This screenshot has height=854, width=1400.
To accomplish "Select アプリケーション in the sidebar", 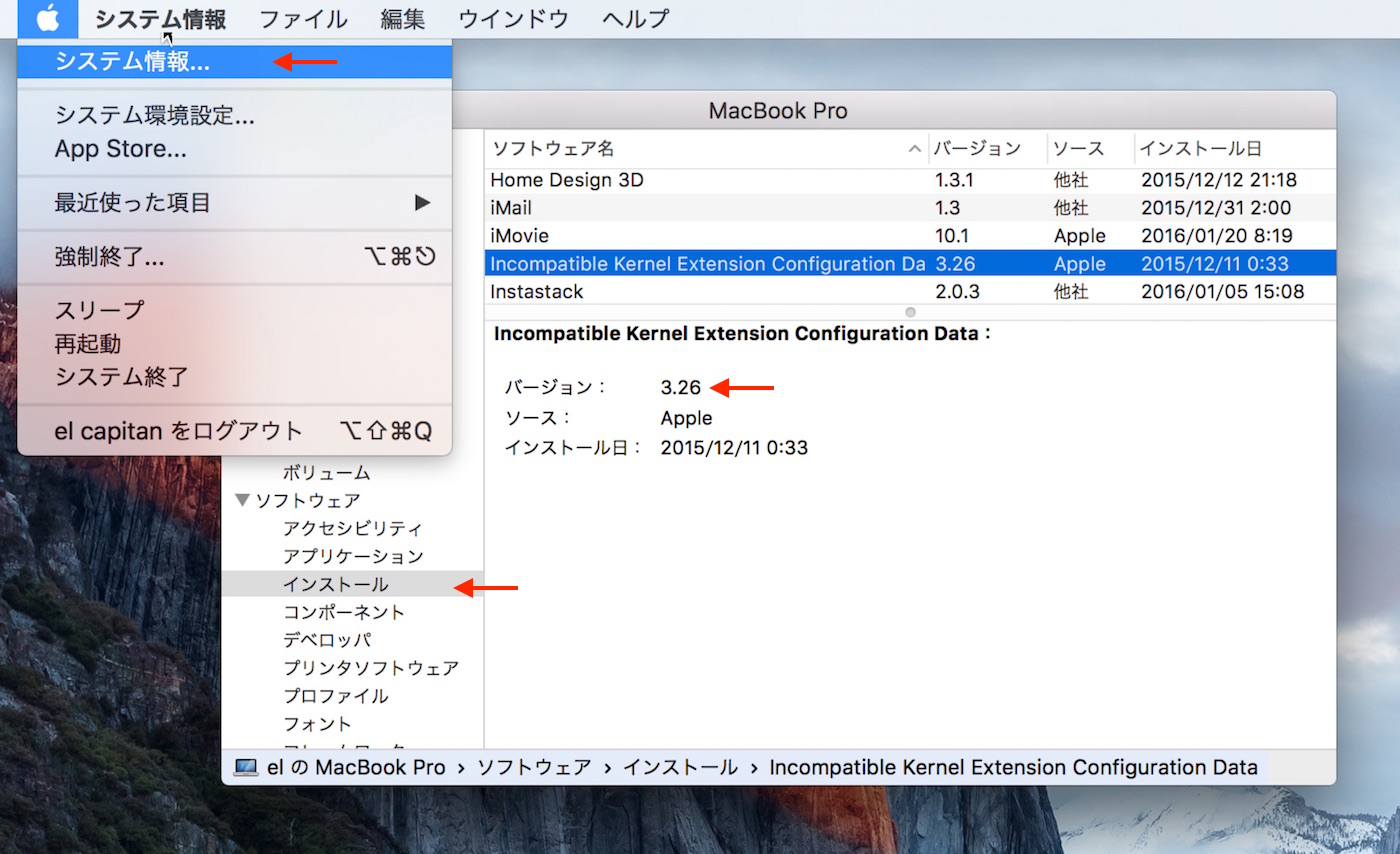I will (353, 556).
